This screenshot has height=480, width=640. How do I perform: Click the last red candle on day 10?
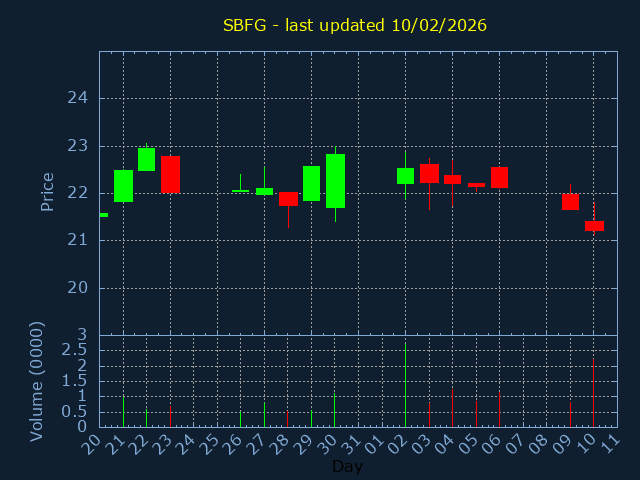click(594, 226)
